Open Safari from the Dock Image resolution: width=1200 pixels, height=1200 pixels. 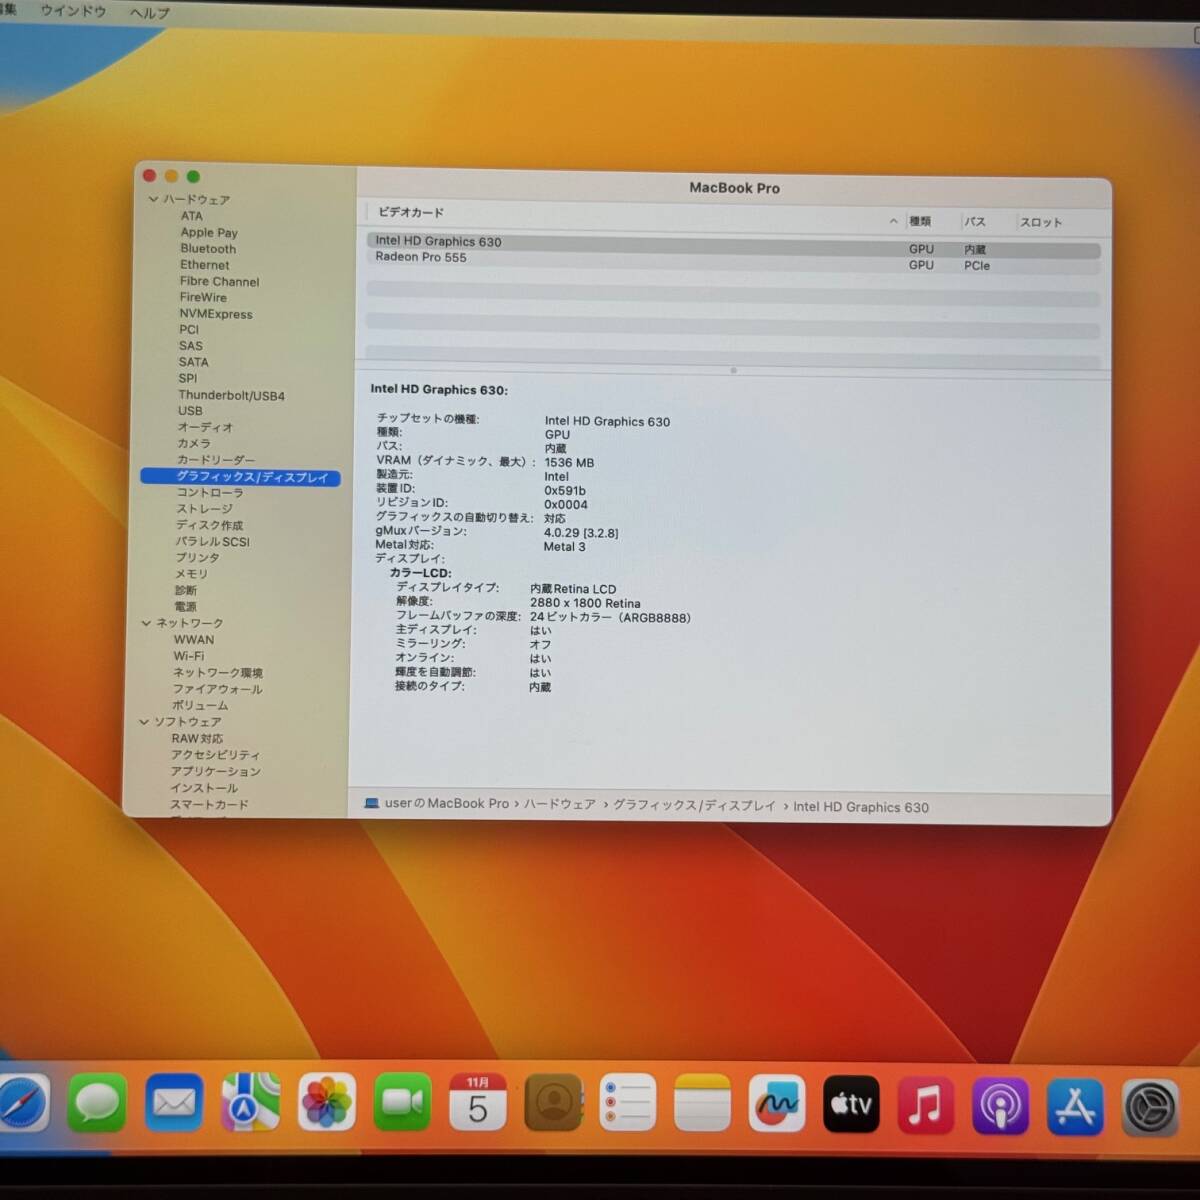tap(22, 1103)
